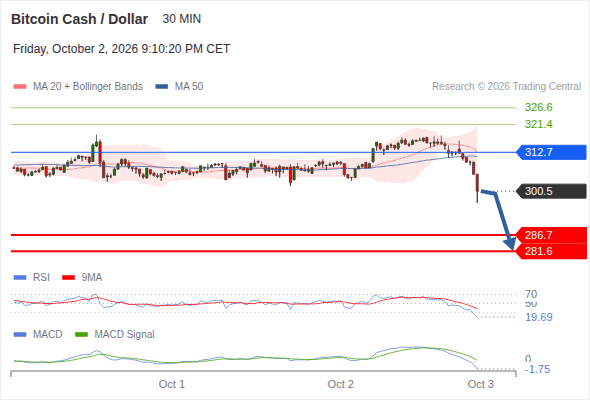Click the MACD Signal green legend swatch
Image resolution: width=590 pixels, height=400 pixels.
click(x=81, y=334)
